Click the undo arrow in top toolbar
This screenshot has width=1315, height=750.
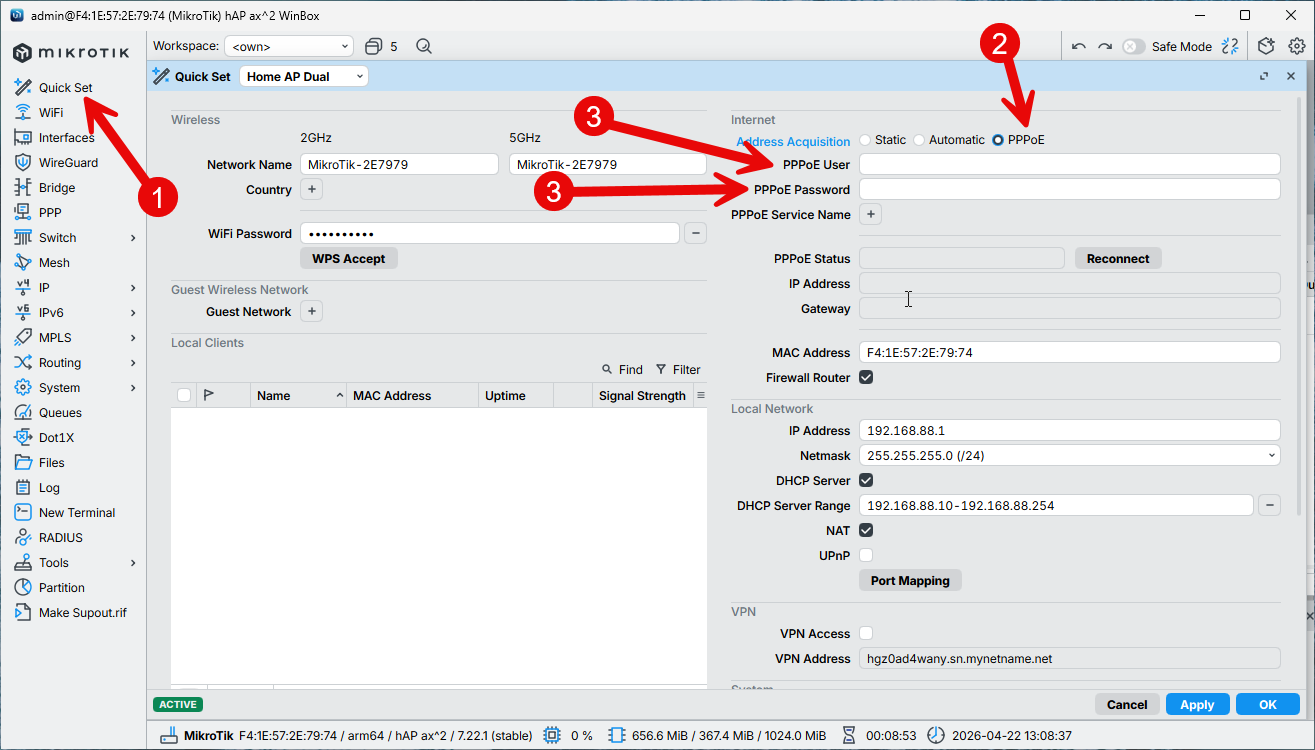[1078, 46]
